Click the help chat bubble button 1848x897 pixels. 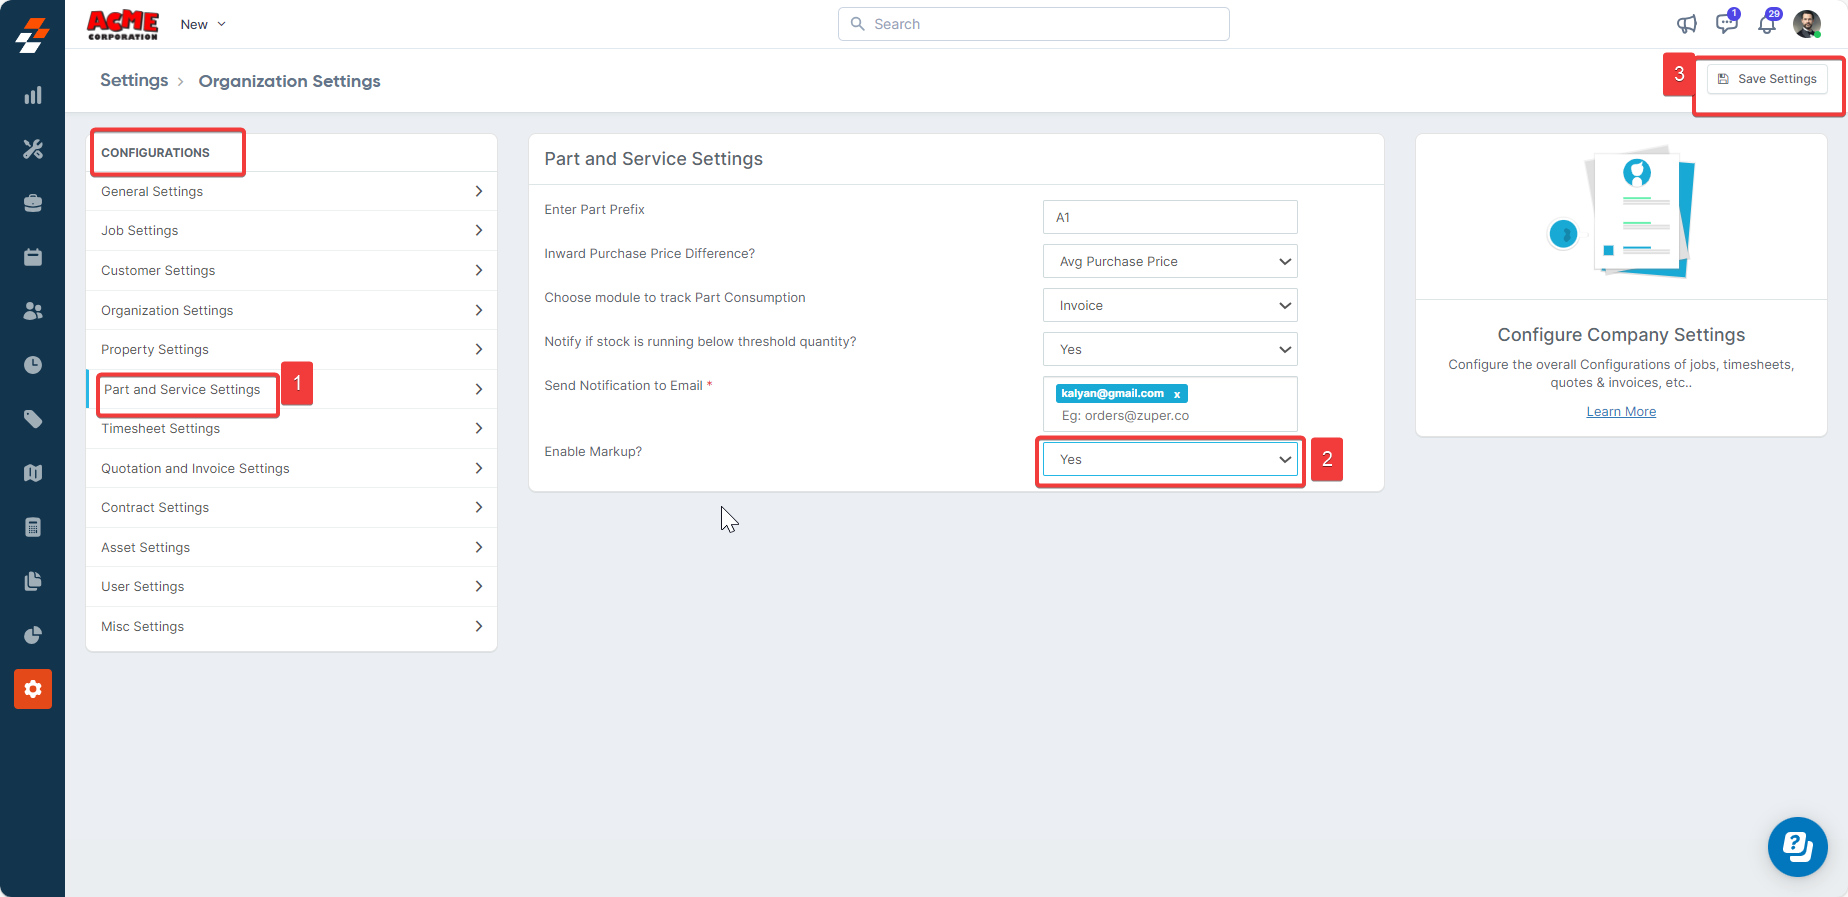(x=1797, y=847)
